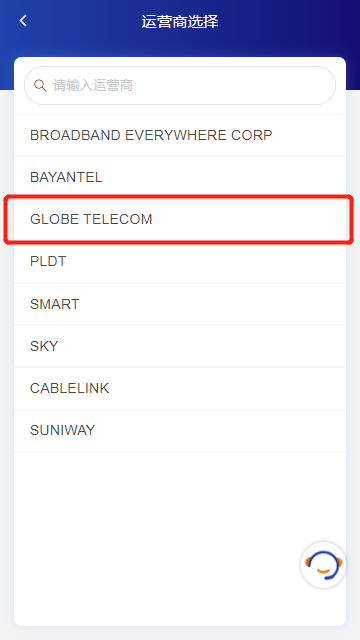Tap the GLOBE TELECOM text label

pyautogui.click(x=91, y=219)
